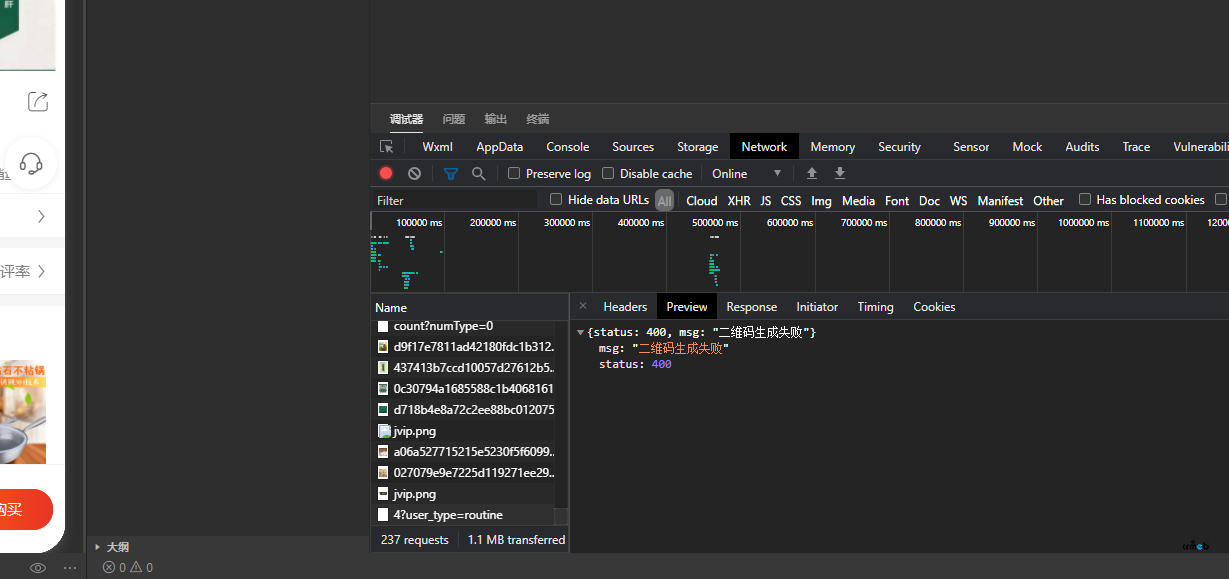1229x579 pixels.
Task: Open the Trace panel
Action: pos(1136,147)
